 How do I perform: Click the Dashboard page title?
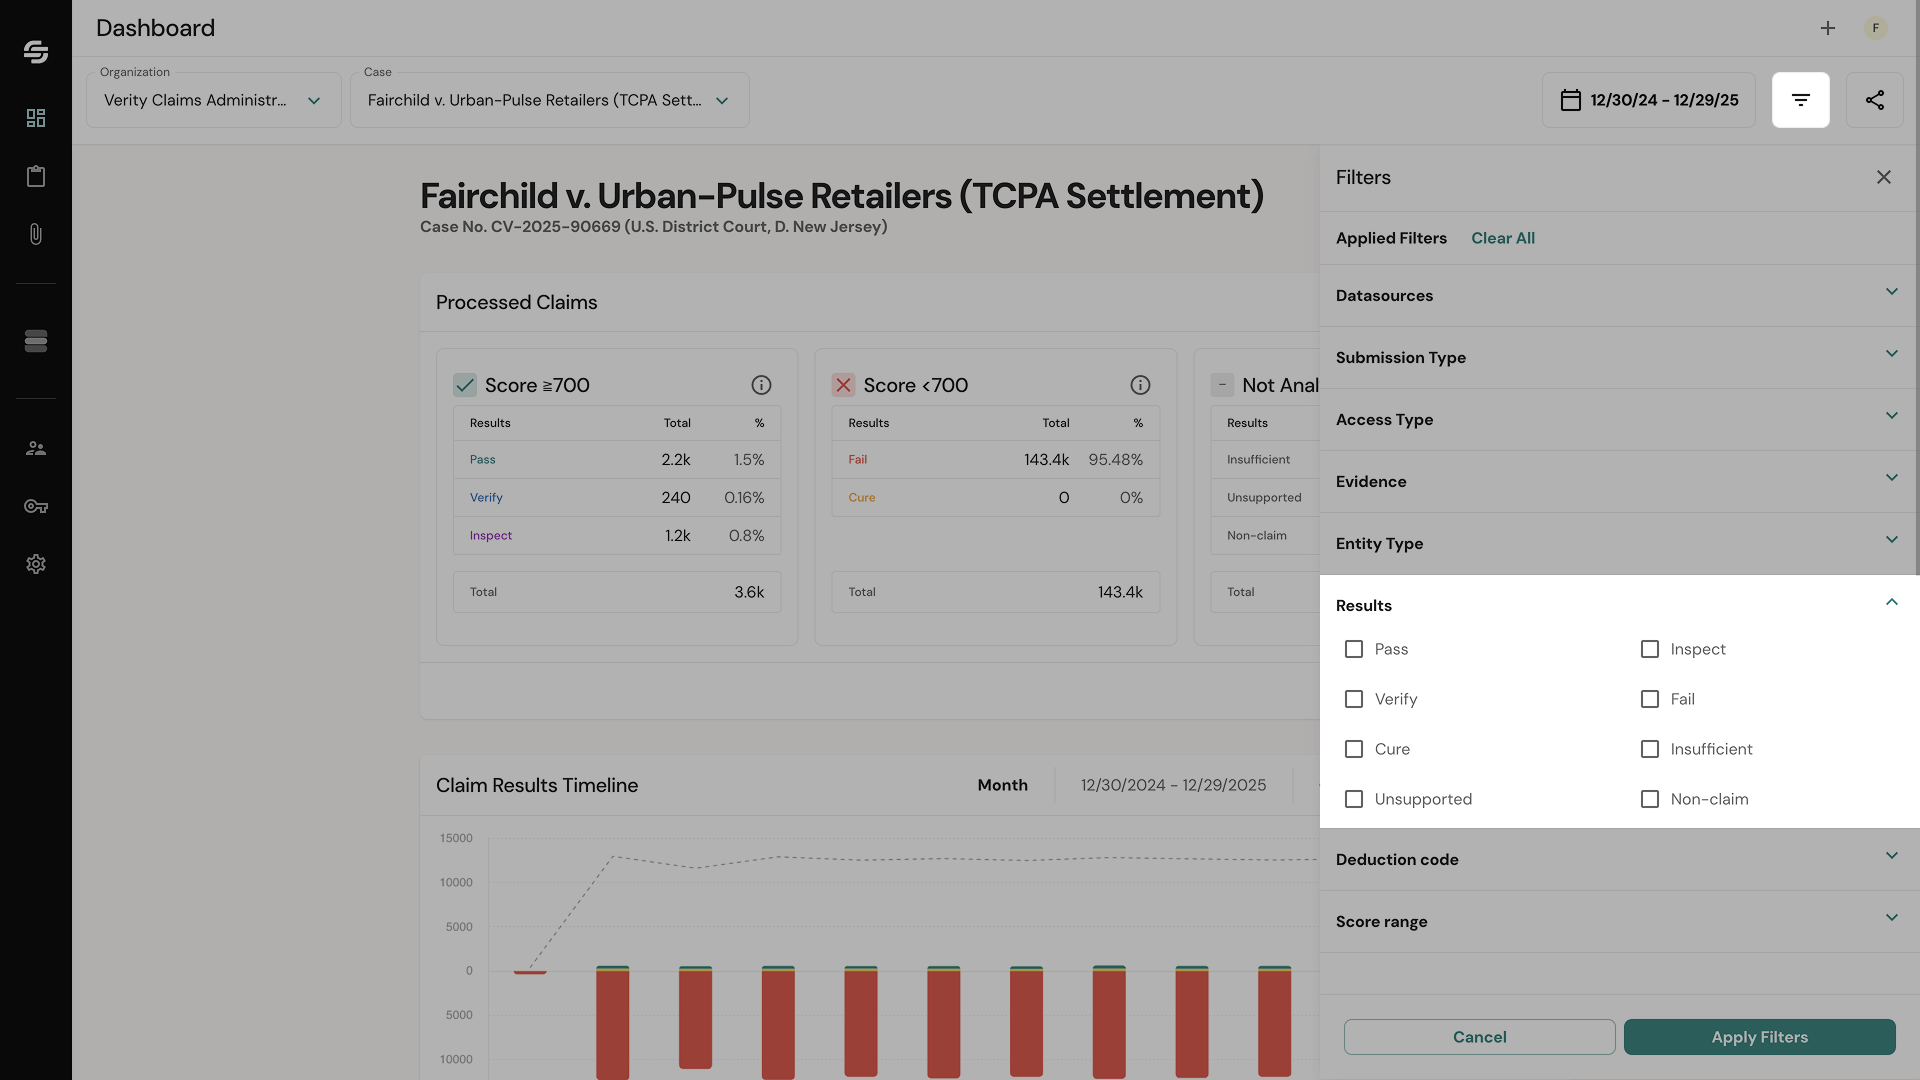click(155, 28)
